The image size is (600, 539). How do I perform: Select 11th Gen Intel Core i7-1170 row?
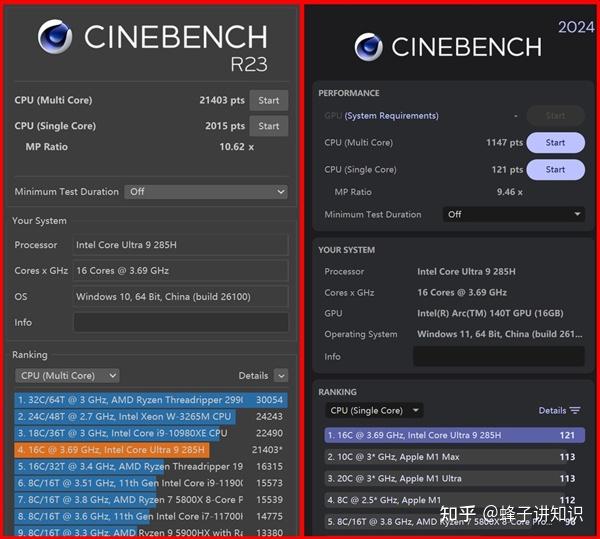(x=151, y=516)
